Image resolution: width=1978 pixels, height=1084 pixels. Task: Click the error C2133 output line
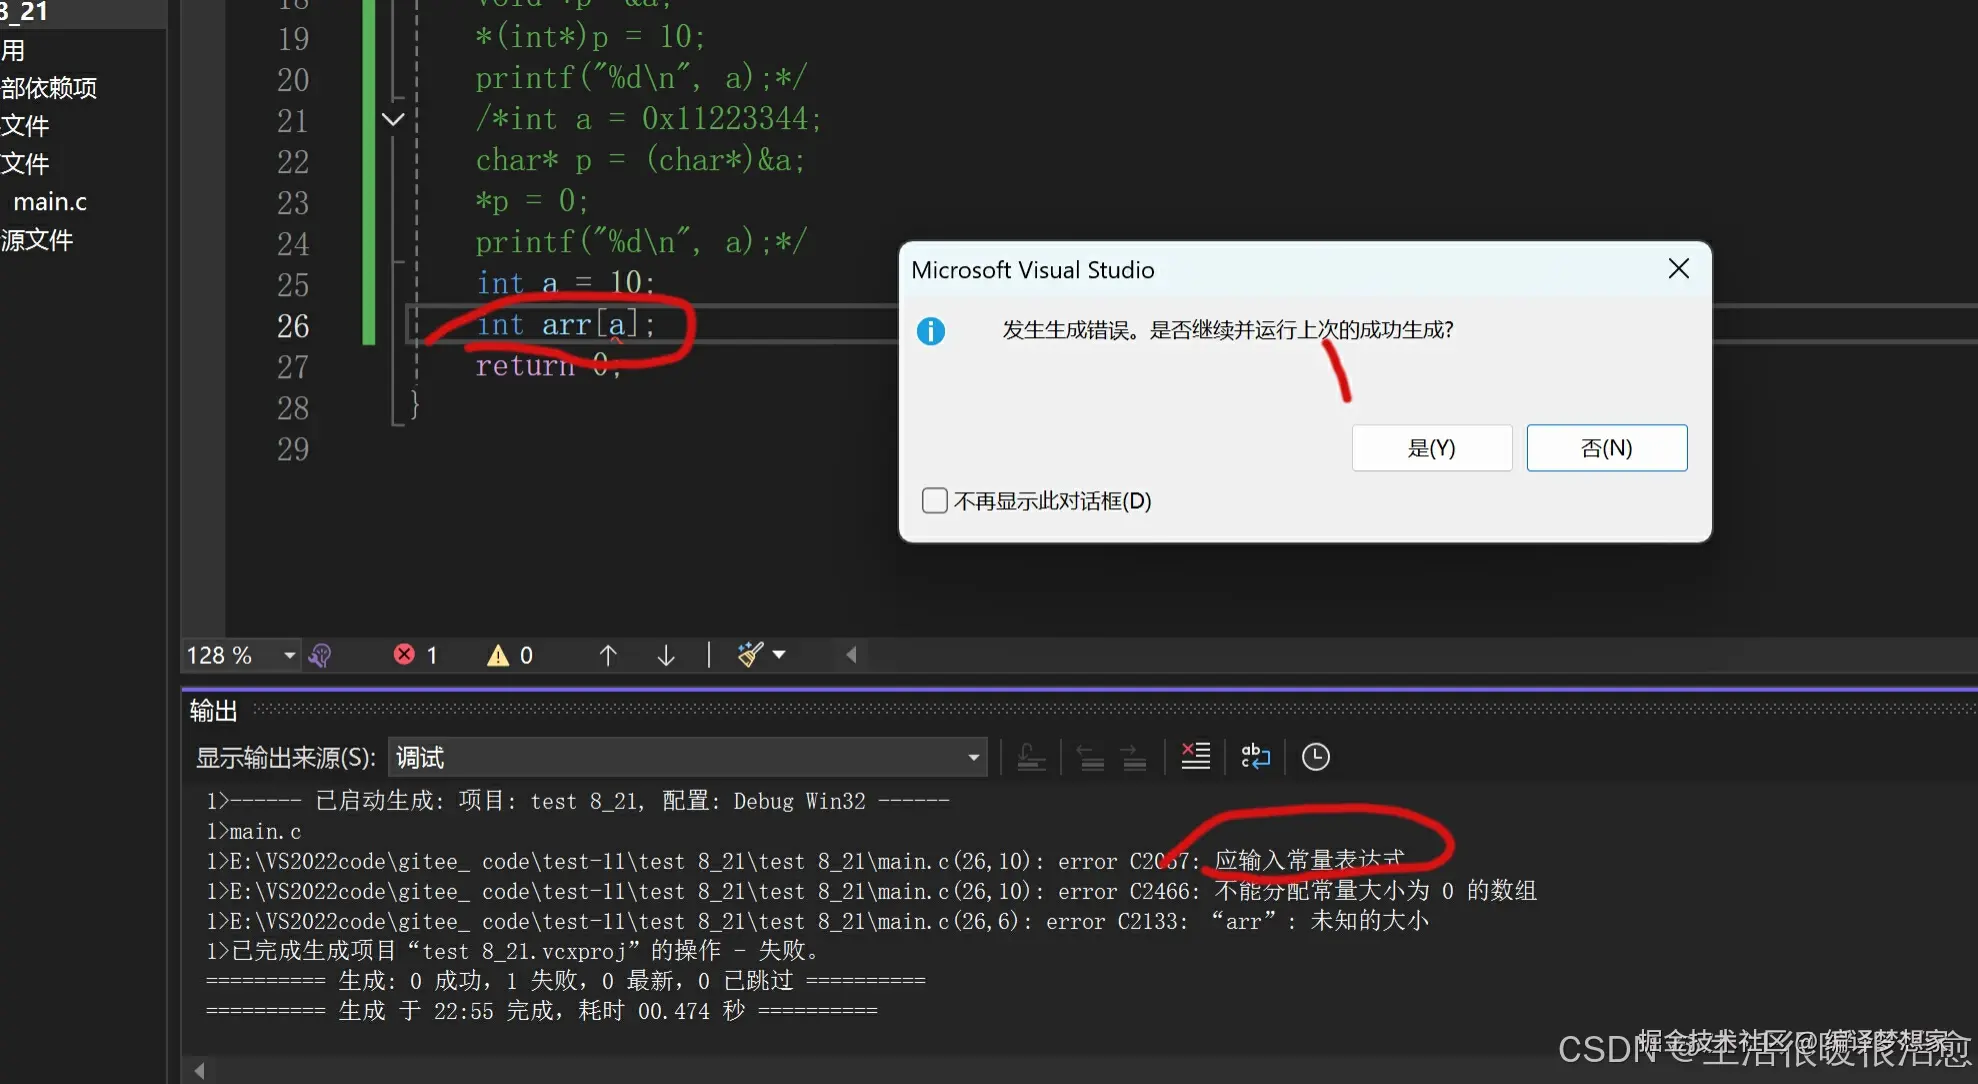tap(817, 921)
